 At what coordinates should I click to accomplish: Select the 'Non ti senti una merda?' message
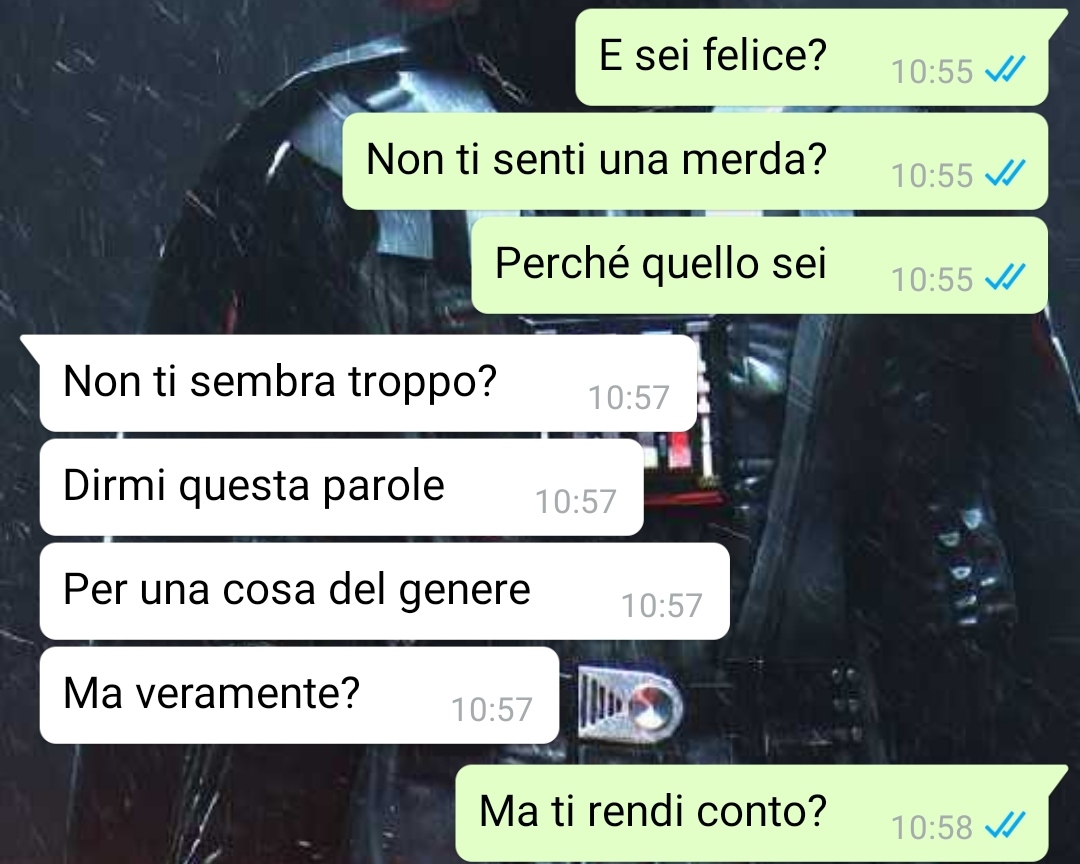click(695, 161)
